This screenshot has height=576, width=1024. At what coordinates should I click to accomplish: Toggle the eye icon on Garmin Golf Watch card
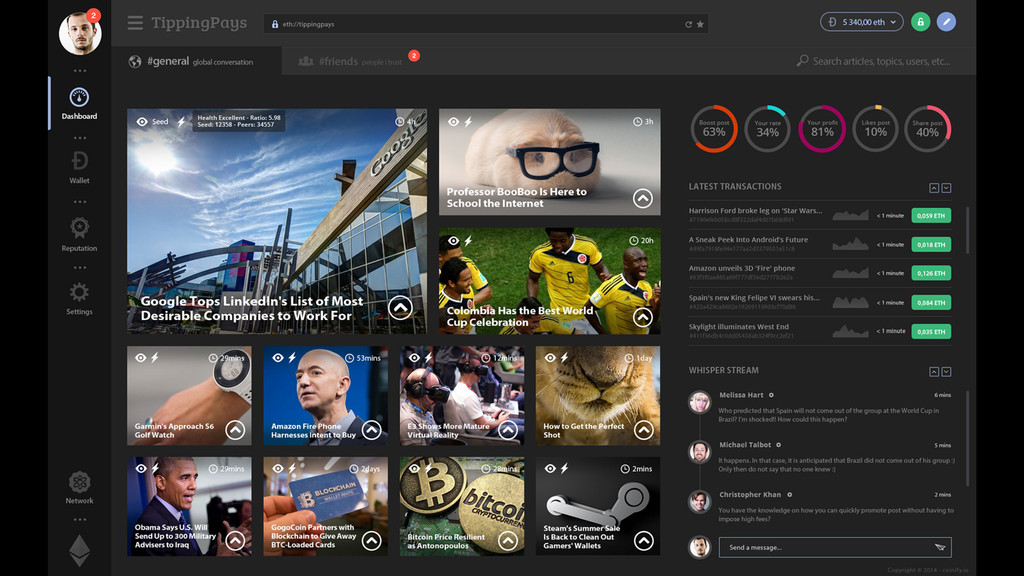click(140, 357)
